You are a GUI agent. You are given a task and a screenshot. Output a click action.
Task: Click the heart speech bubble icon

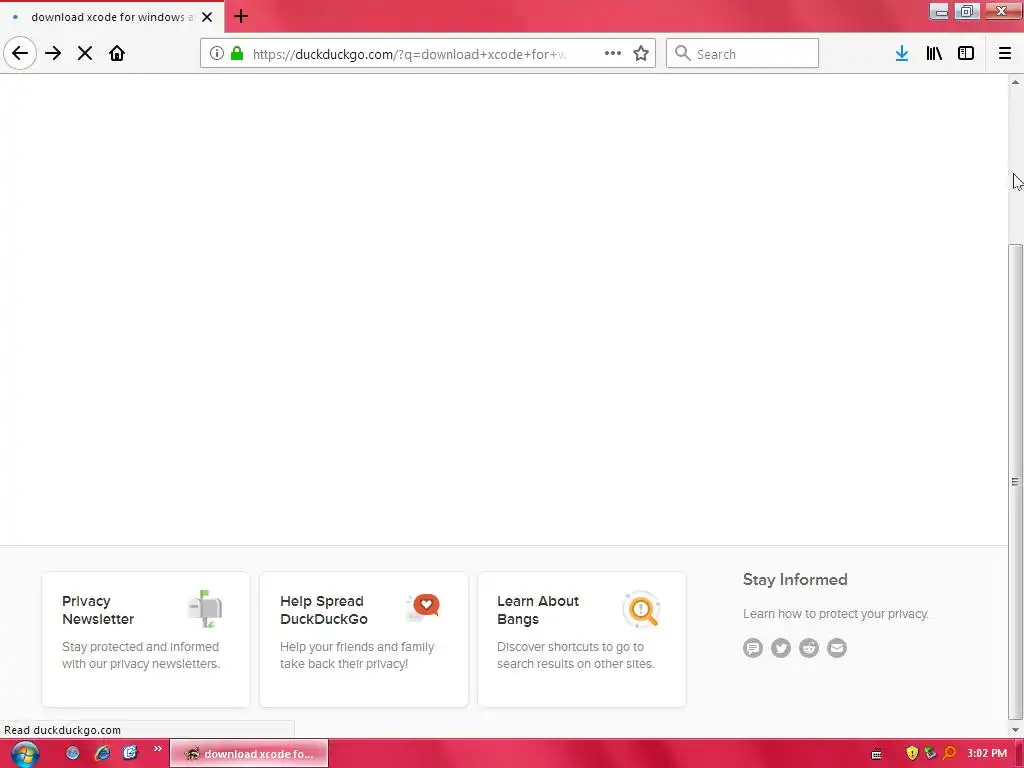(x=423, y=607)
